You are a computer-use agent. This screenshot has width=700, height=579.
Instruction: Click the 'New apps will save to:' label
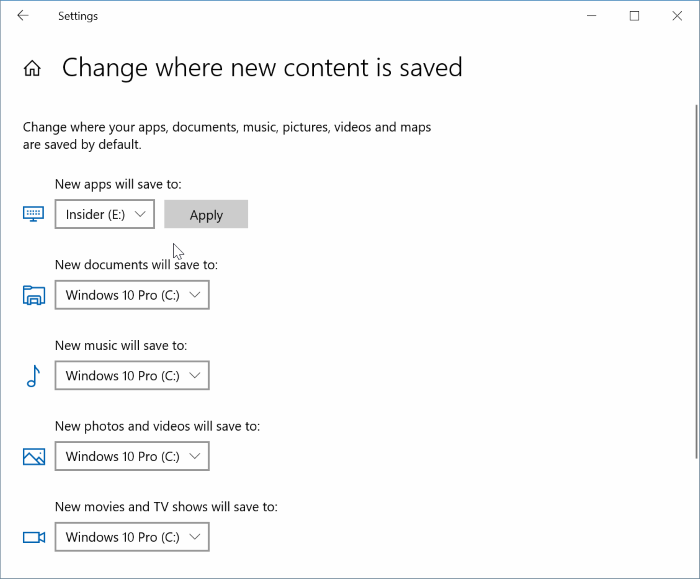pos(118,184)
